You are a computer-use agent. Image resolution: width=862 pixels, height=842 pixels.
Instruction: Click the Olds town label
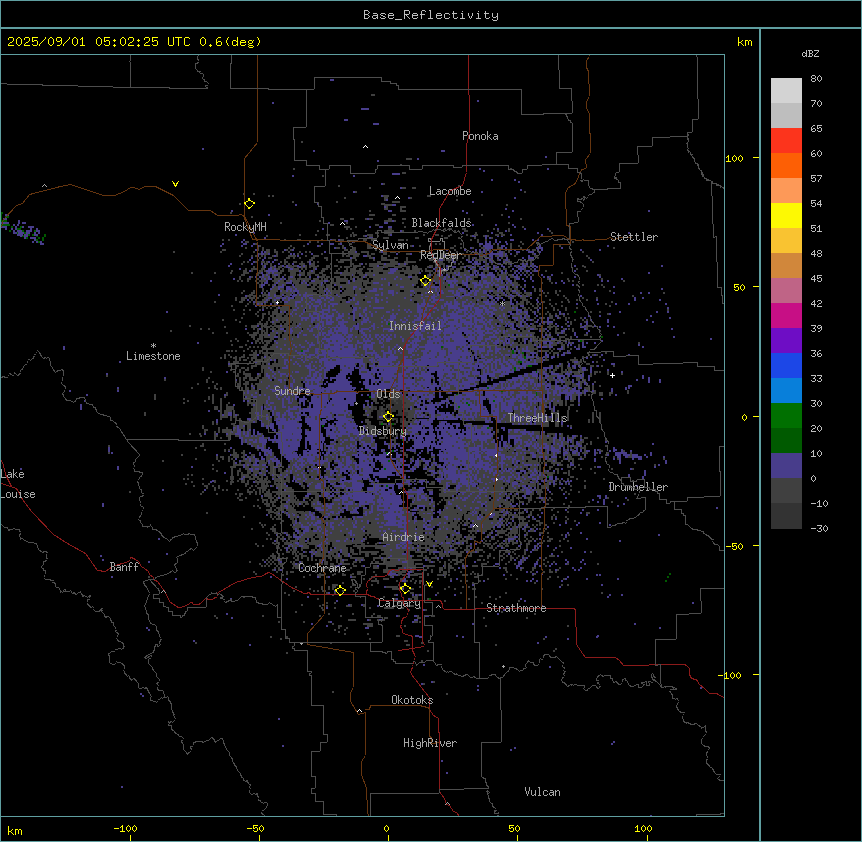[x=388, y=394]
